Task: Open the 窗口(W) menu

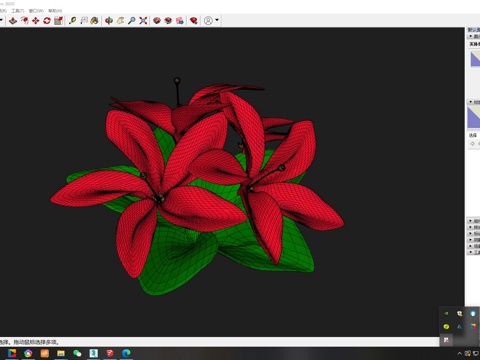Action: click(36, 11)
